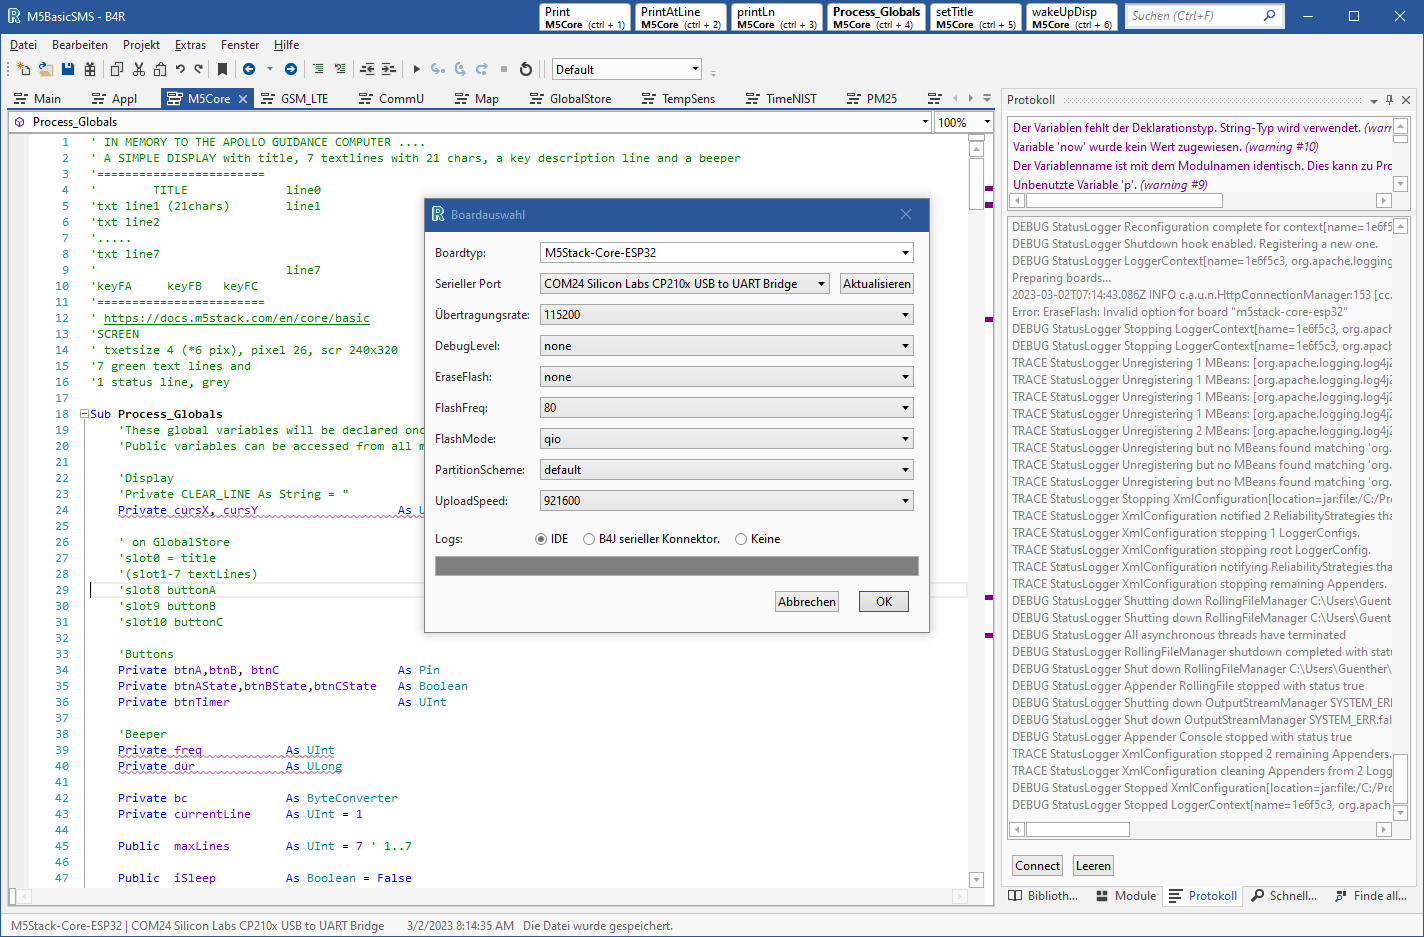
Task: Expand the UploadSpeed dropdown
Action: click(x=726, y=501)
